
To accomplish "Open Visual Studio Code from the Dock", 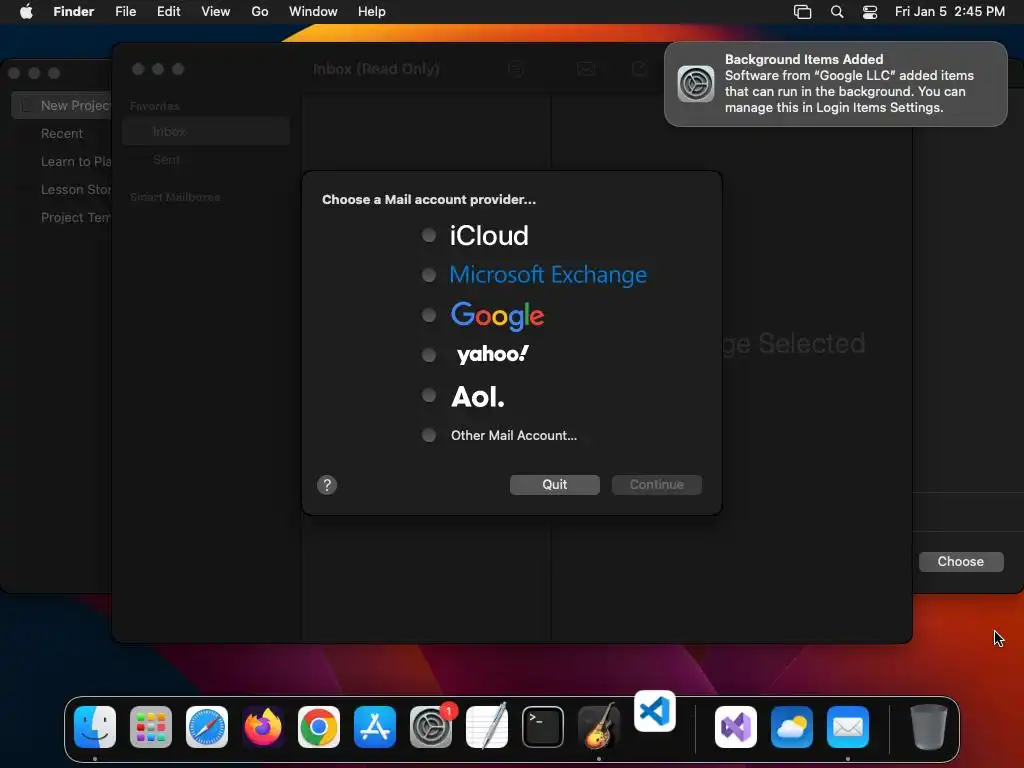I will pos(654,711).
